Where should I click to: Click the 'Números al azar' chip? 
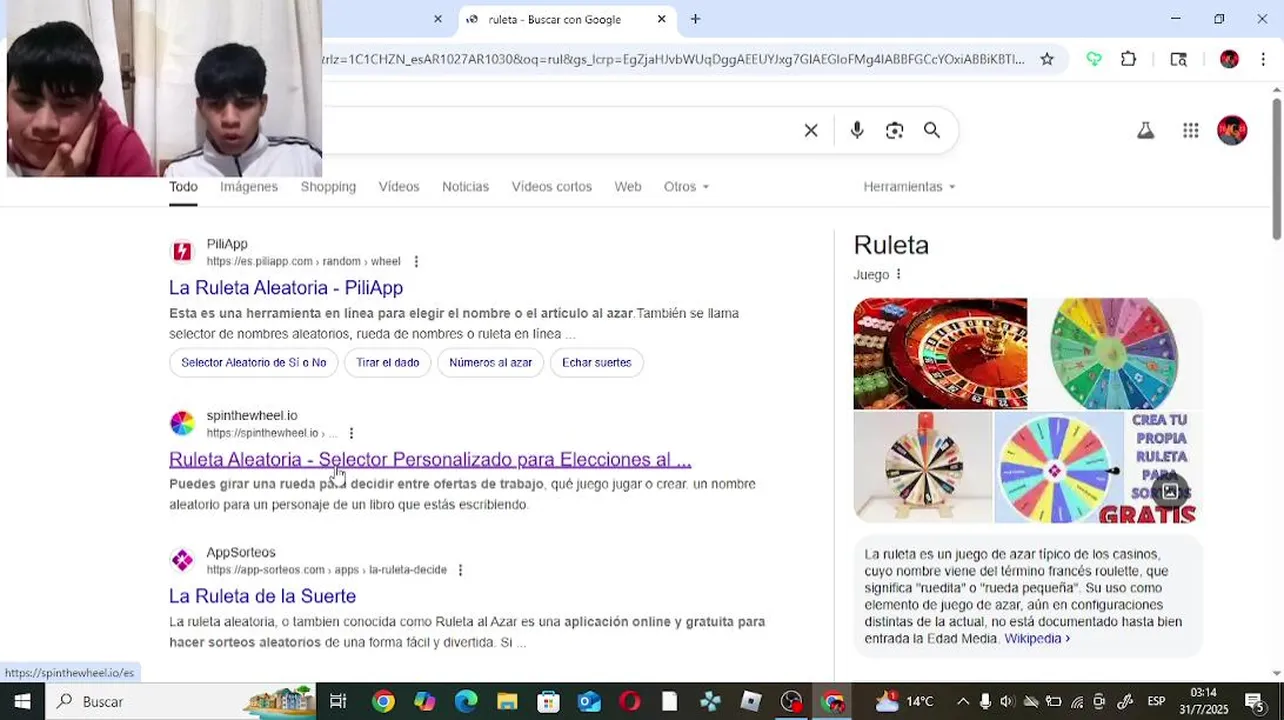(x=490, y=363)
